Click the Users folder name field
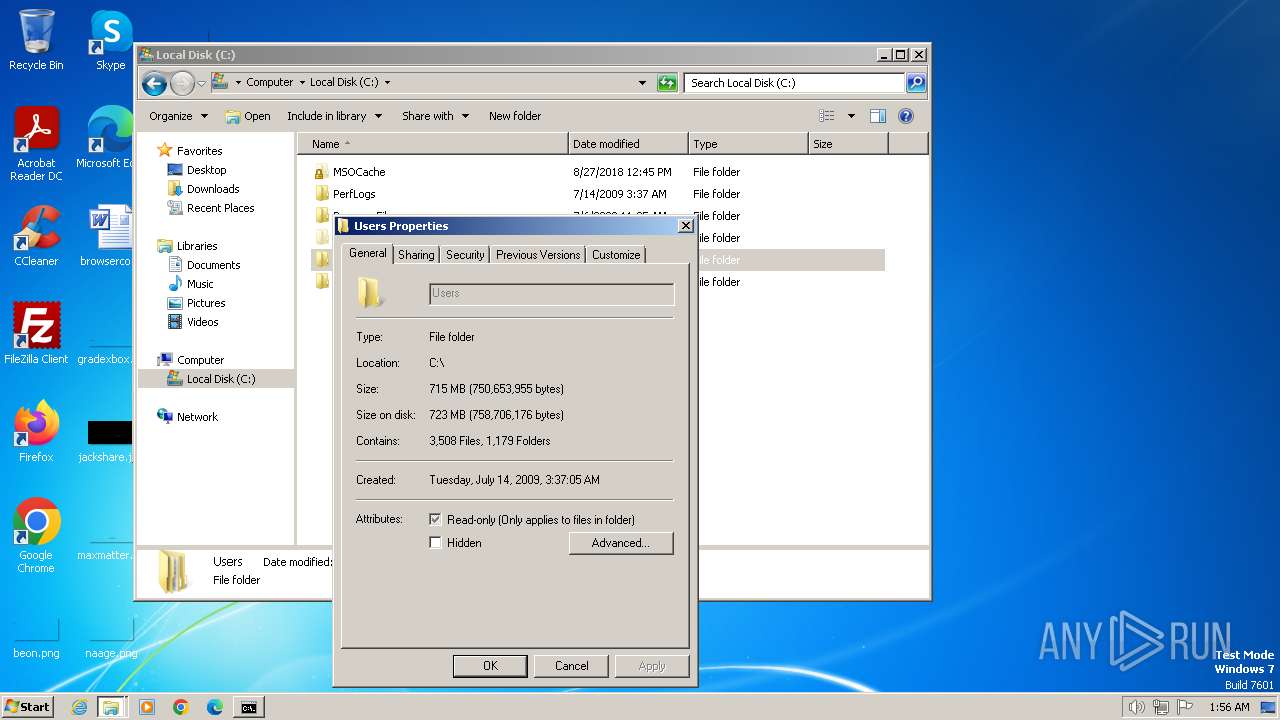The width and height of the screenshot is (1280, 720). click(x=552, y=293)
